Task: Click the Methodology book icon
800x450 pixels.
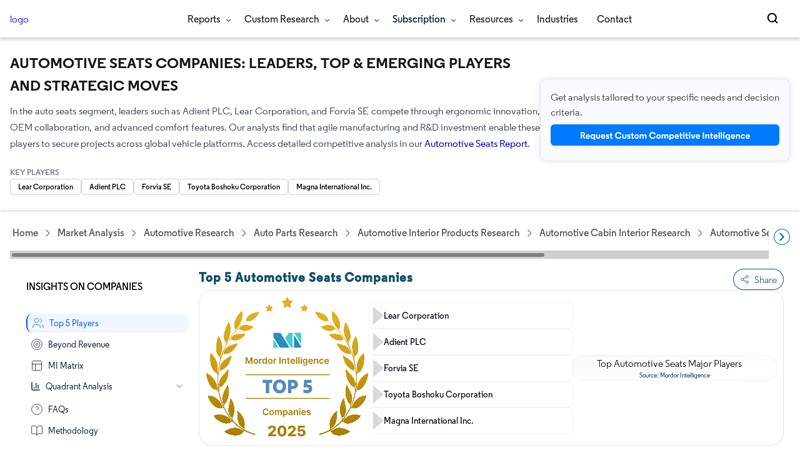Action: pyautogui.click(x=37, y=431)
